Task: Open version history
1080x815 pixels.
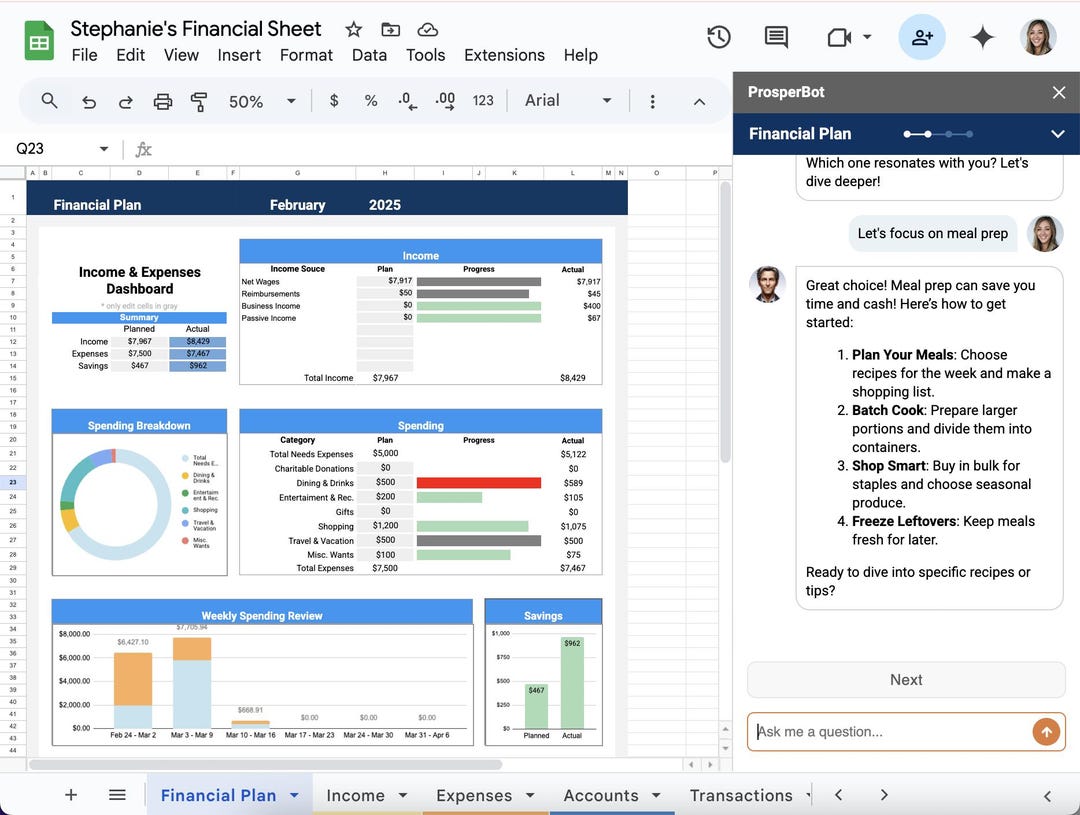Action: (x=718, y=37)
